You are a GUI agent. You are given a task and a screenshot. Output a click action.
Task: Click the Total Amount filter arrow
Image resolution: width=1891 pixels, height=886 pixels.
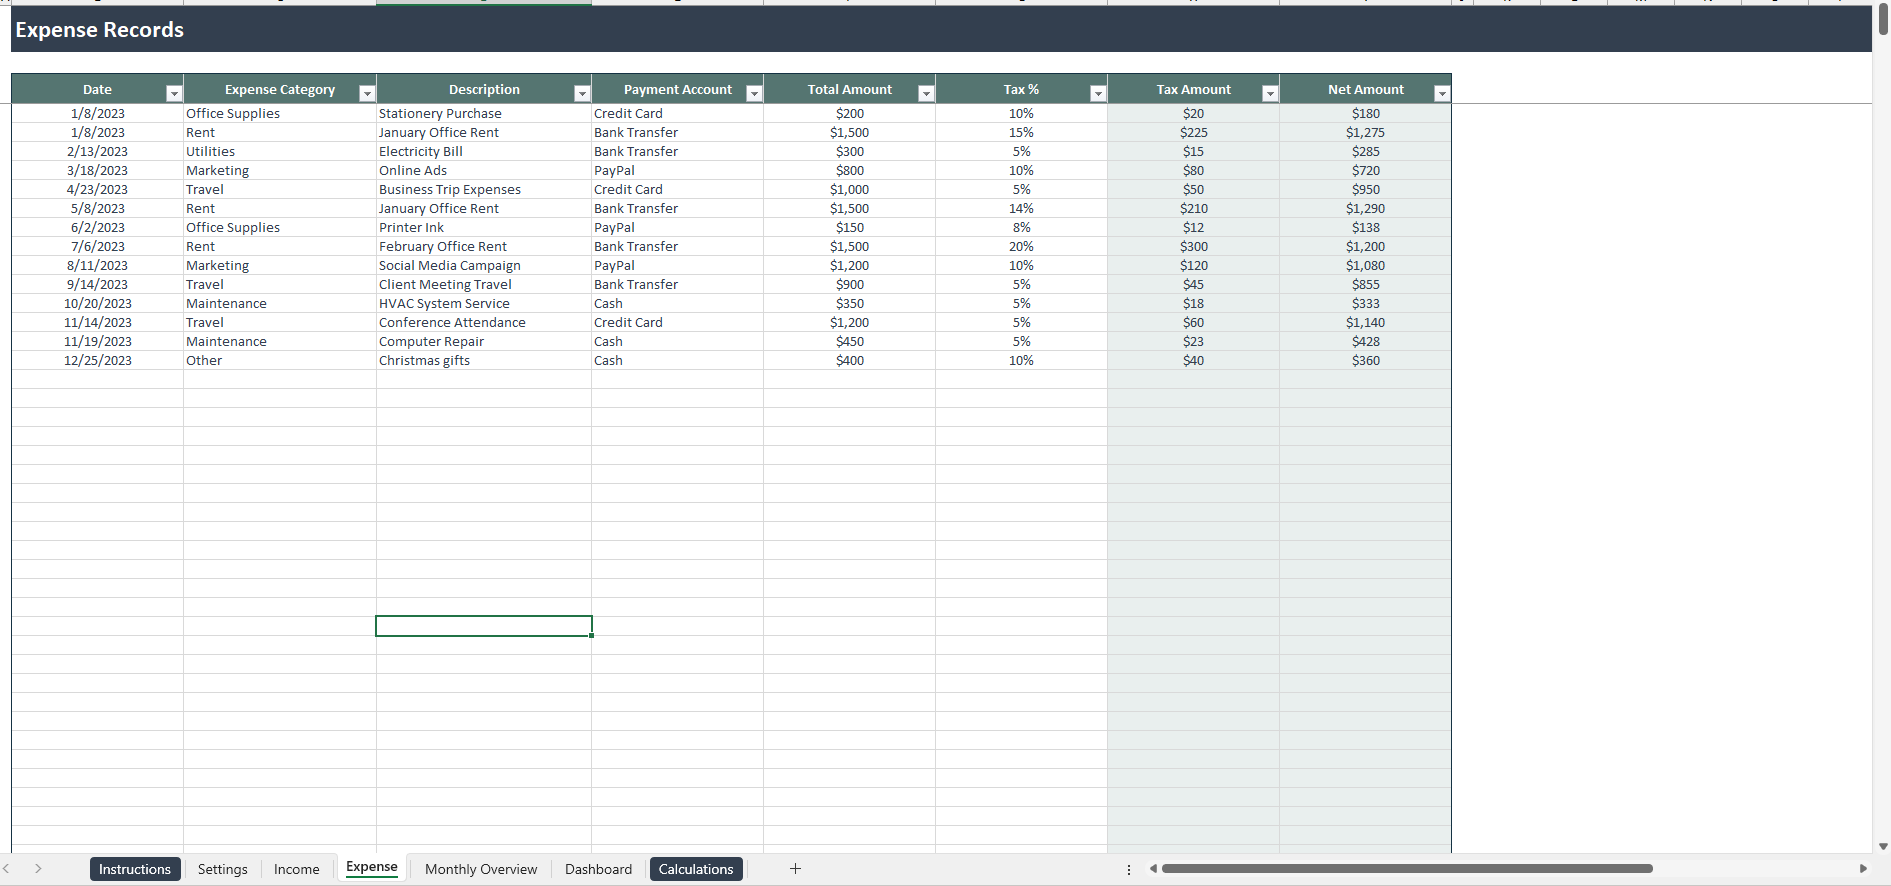point(926,93)
